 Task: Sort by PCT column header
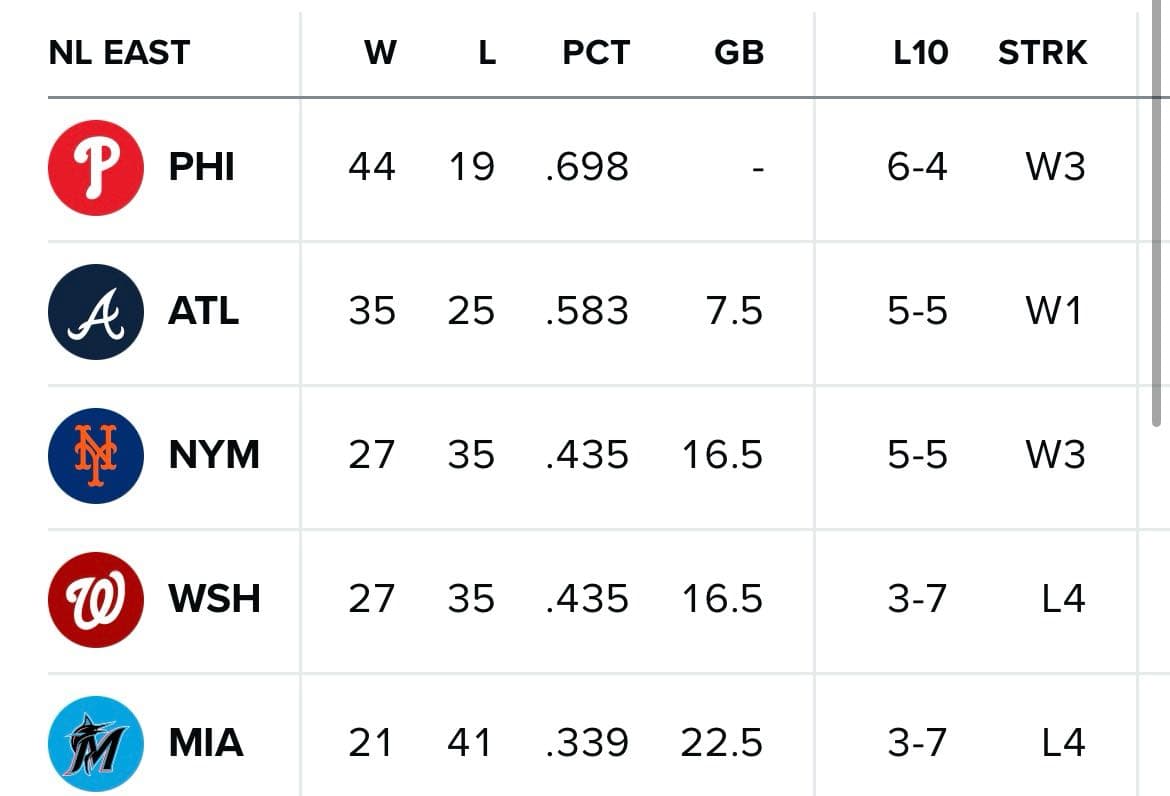click(x=596, y=52)
